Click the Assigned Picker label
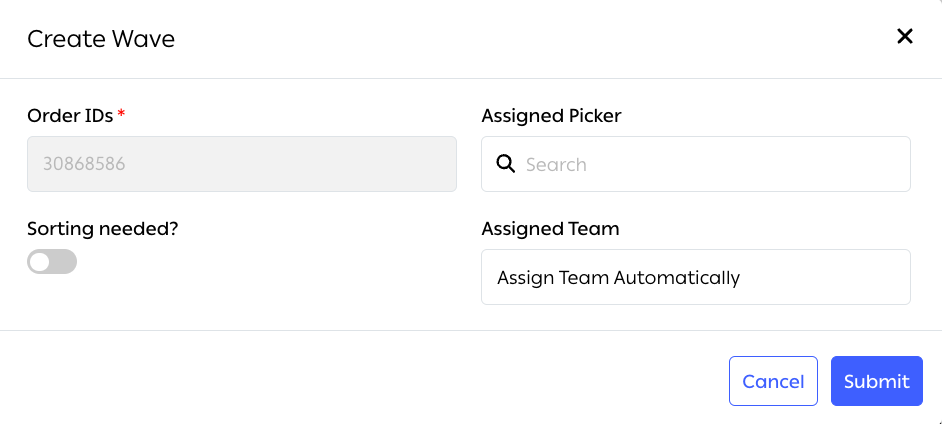This screenshot has width=942, height=424. coord(551,116)
